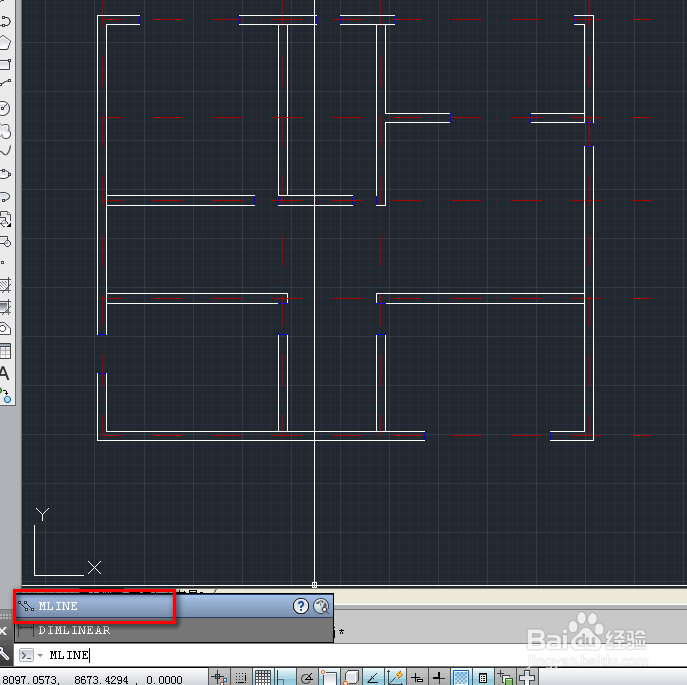Toggle Dynamic UCS in status bar

(x=395, y=678)
